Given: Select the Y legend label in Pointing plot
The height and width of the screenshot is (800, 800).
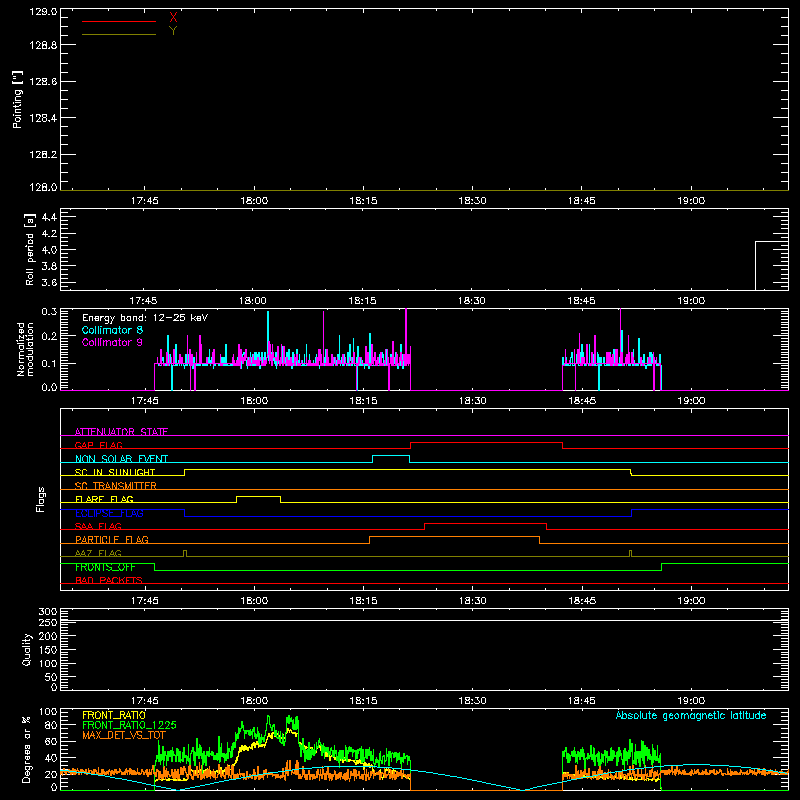Looking at the screenshot, I should coord(173,31).
